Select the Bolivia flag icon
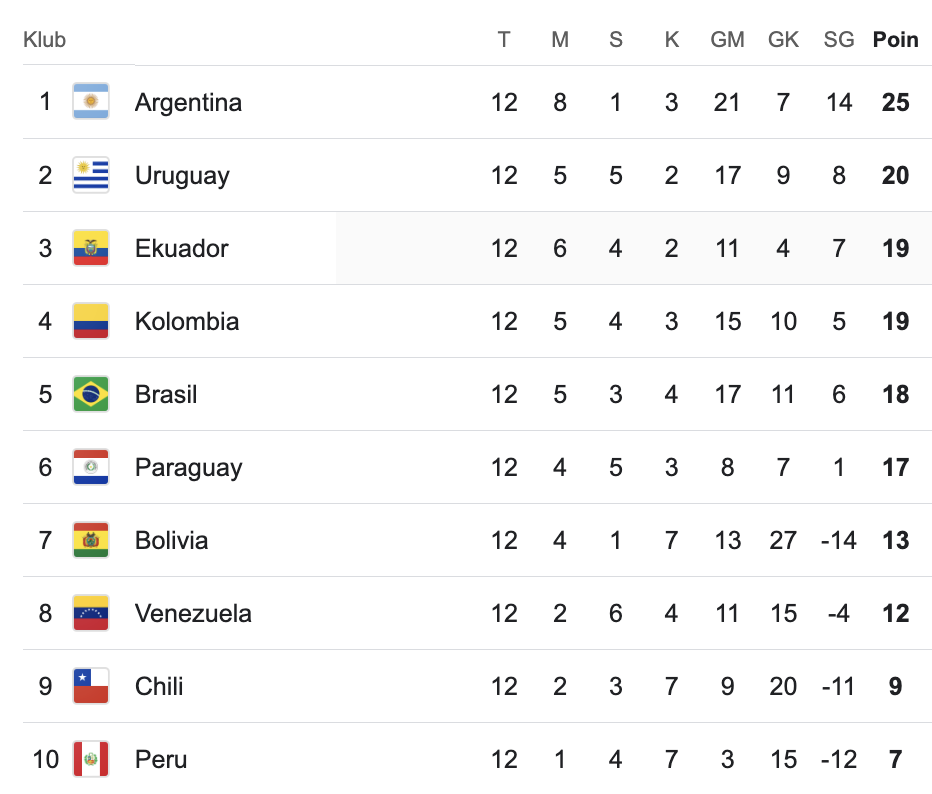 (91, 540)
